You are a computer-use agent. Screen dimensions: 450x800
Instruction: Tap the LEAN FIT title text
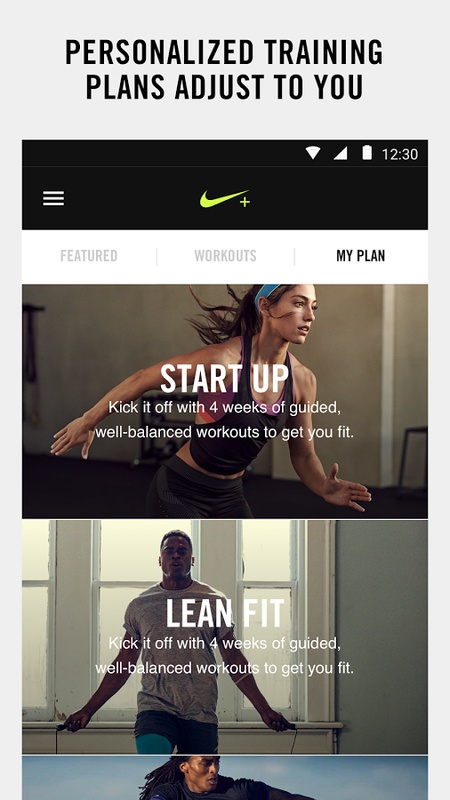[x=224, y=614]
